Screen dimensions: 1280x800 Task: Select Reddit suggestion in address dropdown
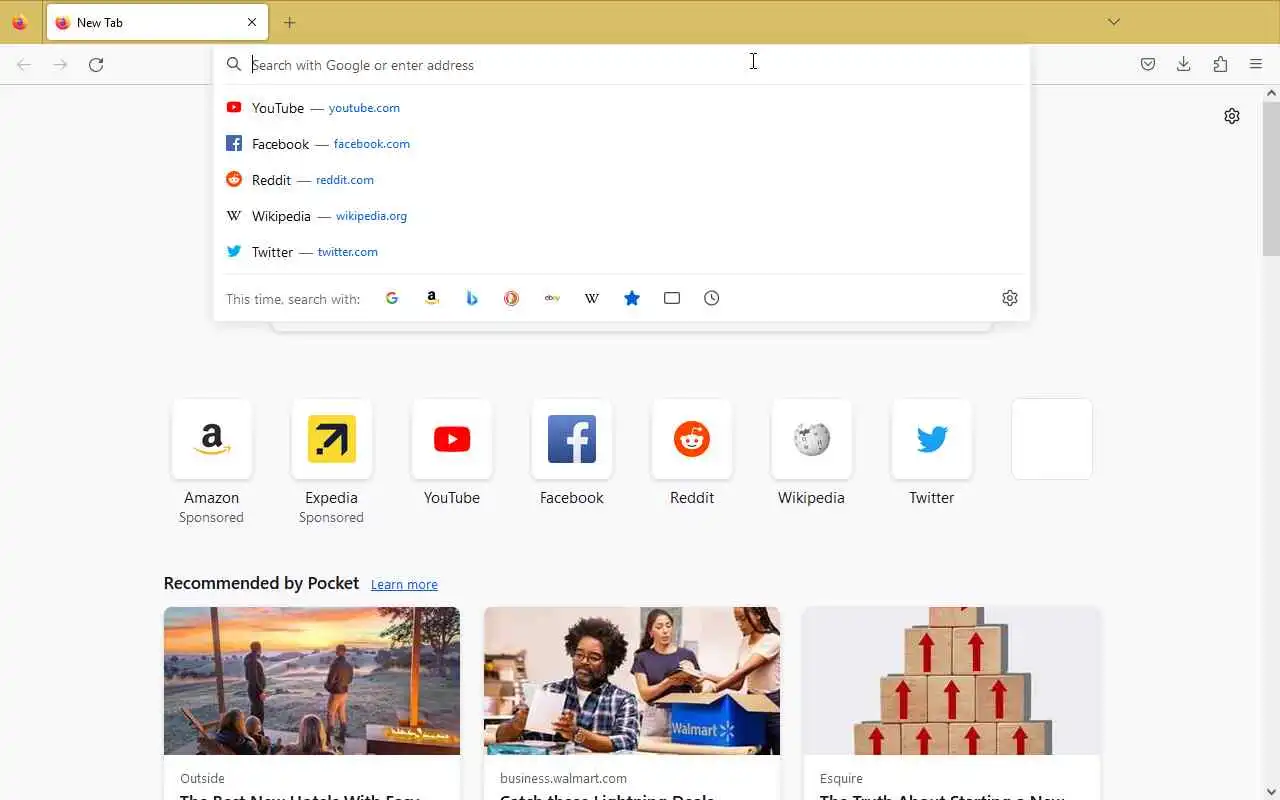point(621,180)
